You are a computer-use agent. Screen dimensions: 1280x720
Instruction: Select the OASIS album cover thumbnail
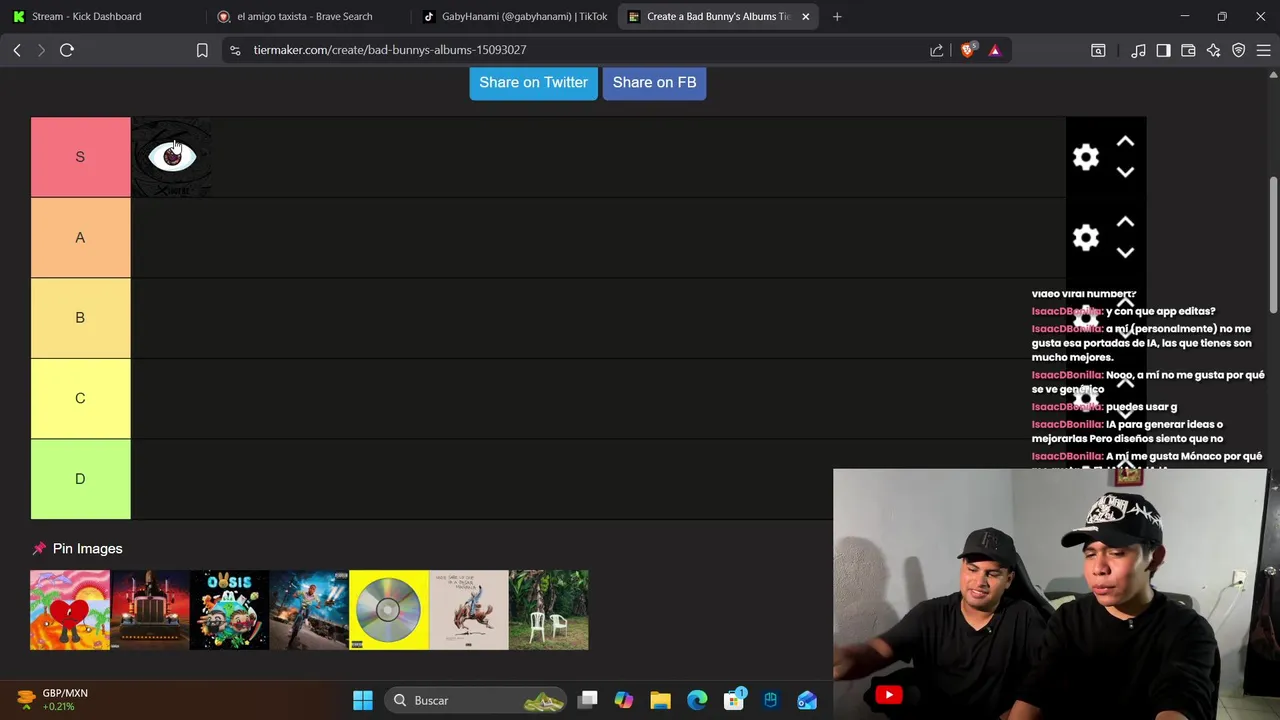tap(230, 610)
